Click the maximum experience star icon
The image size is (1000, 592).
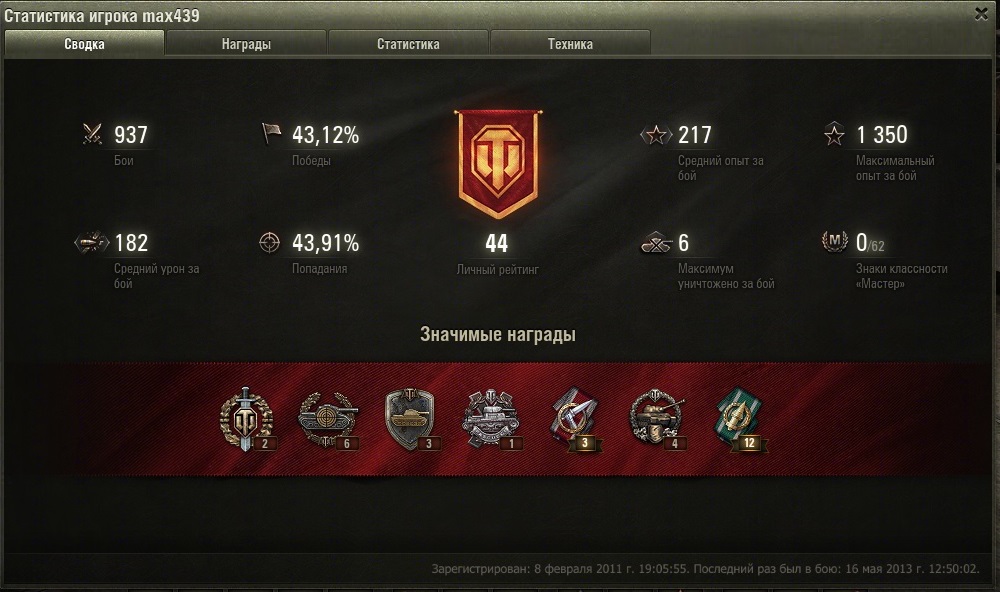834,134
